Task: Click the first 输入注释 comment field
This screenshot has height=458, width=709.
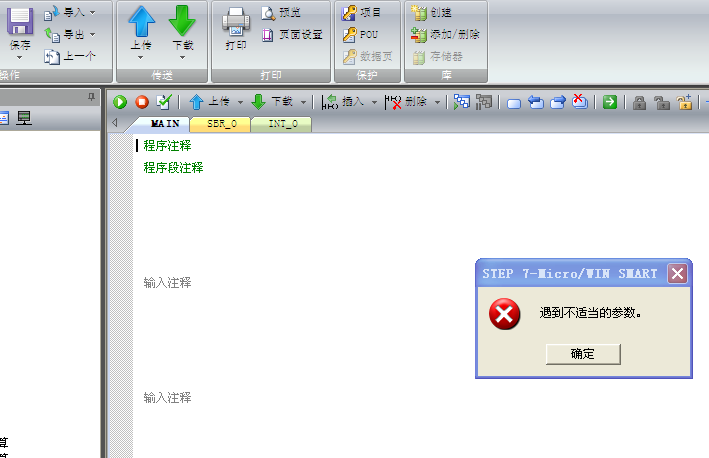Action: pos(167,283)
